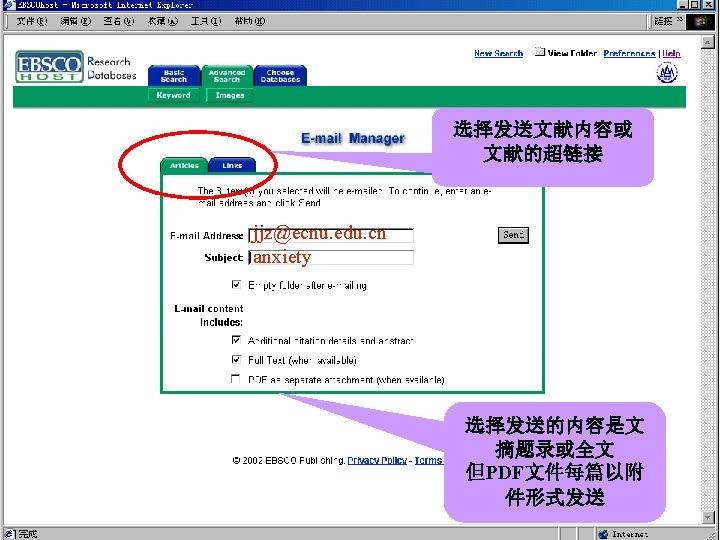Click the Internet zone globe icon in the status bar
This screenshot has width=720, height=540.
[603, 534]
